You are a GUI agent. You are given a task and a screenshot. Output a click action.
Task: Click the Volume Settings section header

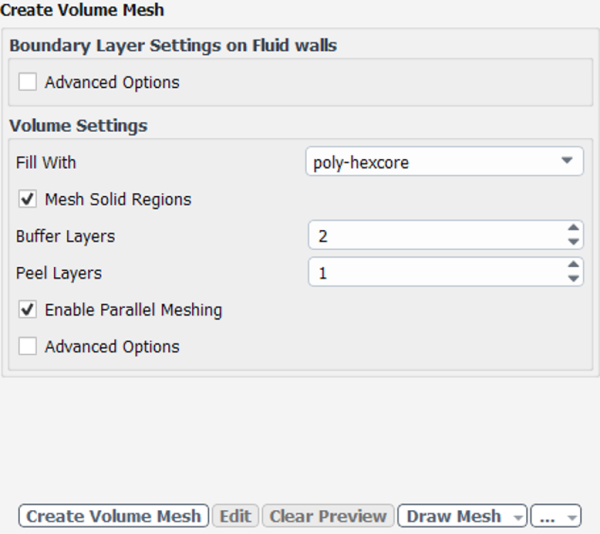tap(78, 126)
